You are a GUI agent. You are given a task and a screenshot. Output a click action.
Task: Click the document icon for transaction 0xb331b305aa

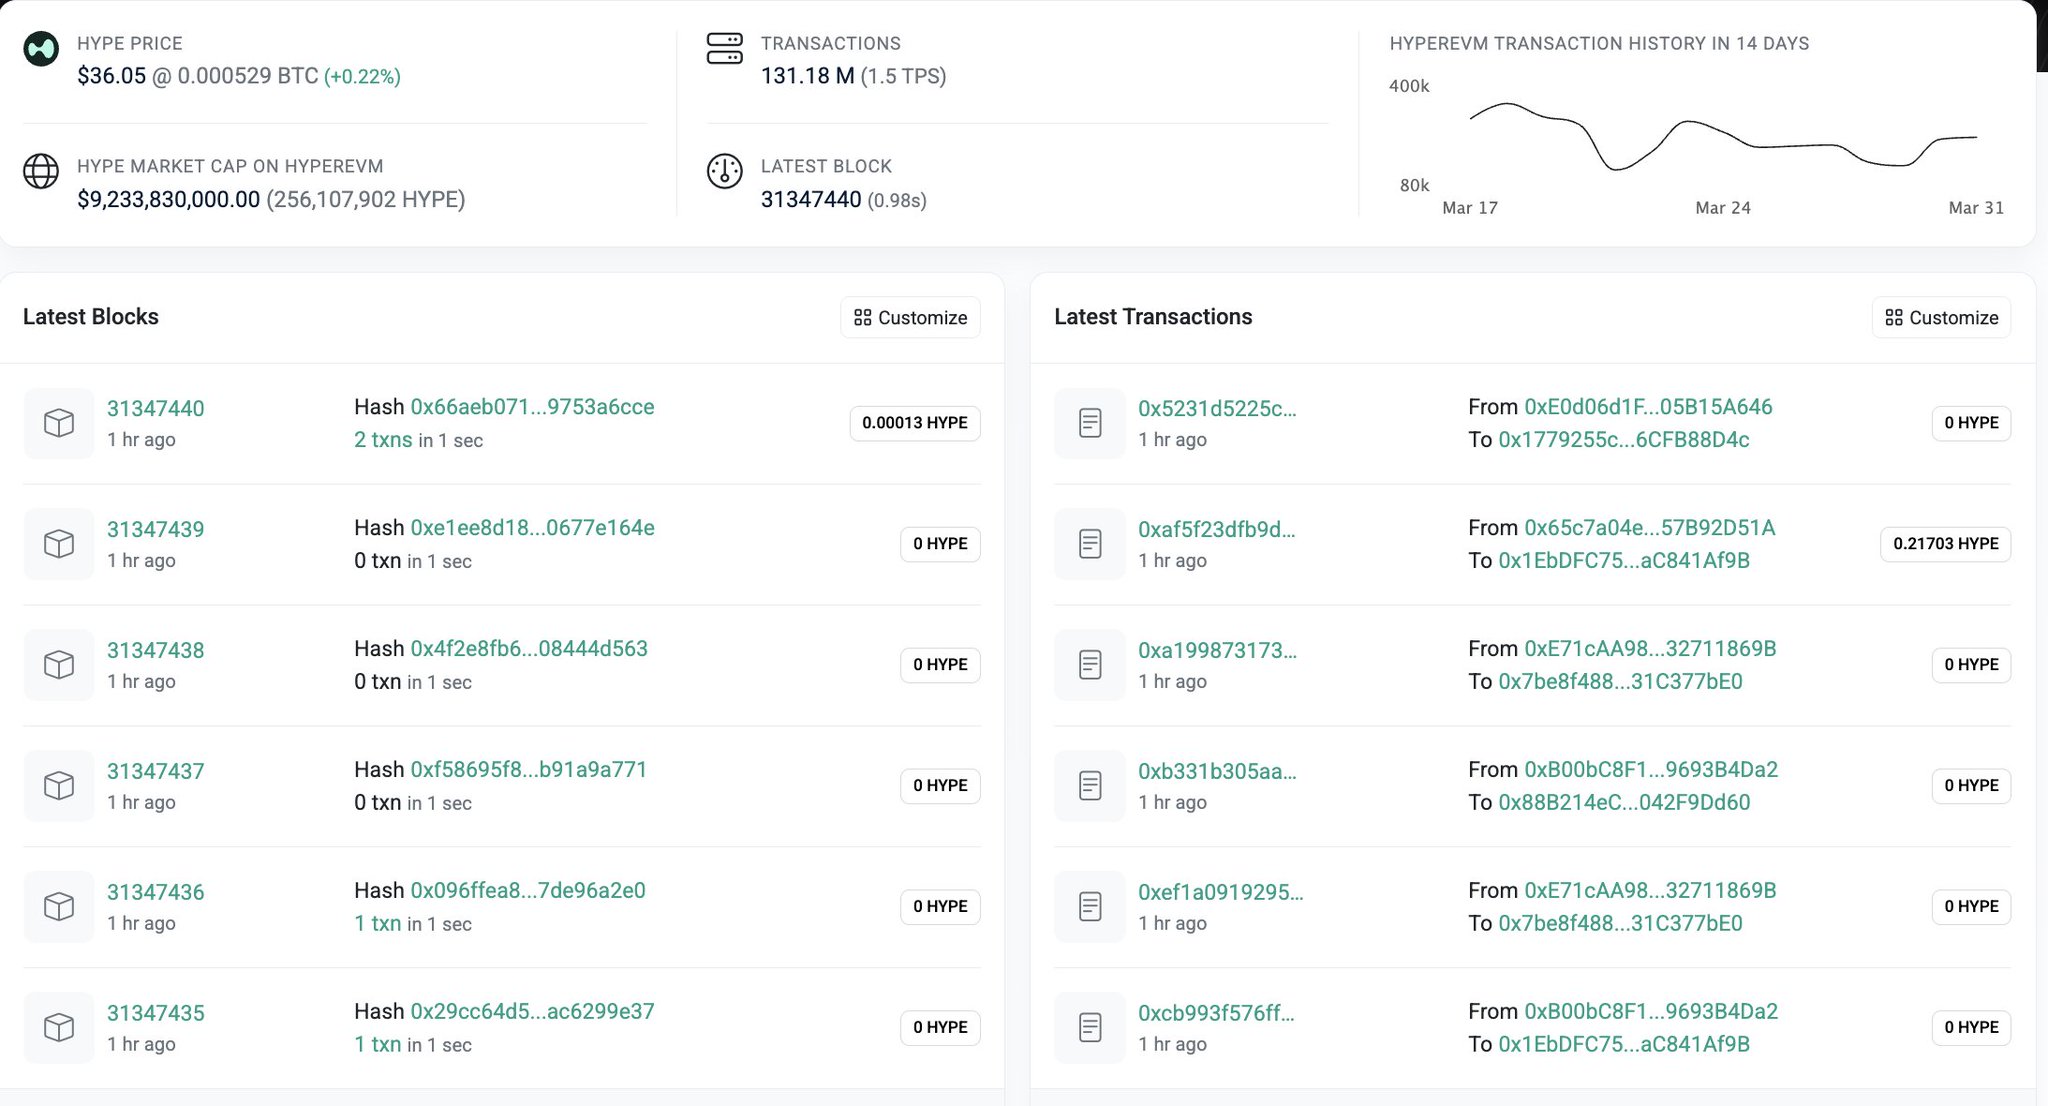1090,786
